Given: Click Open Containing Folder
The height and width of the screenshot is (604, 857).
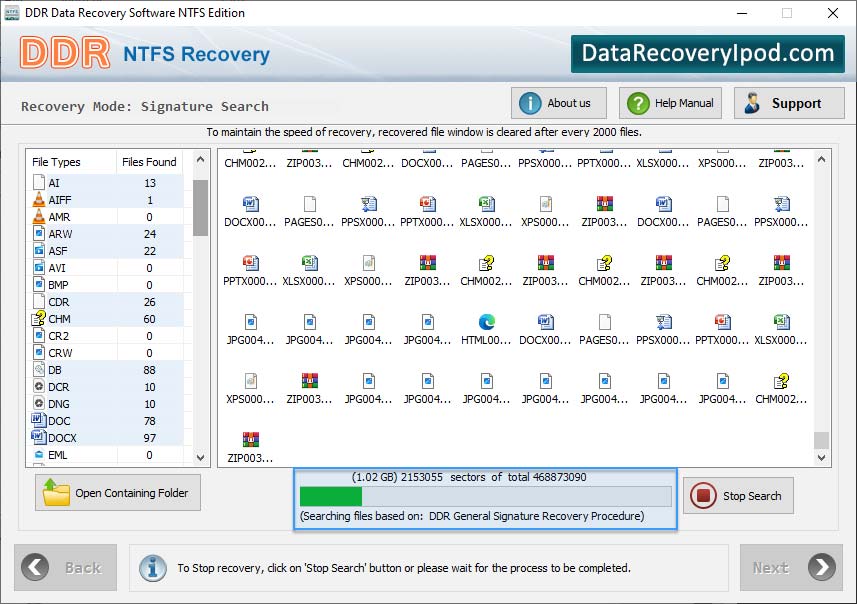Looking at the screenshot, I should click(118, 492).
